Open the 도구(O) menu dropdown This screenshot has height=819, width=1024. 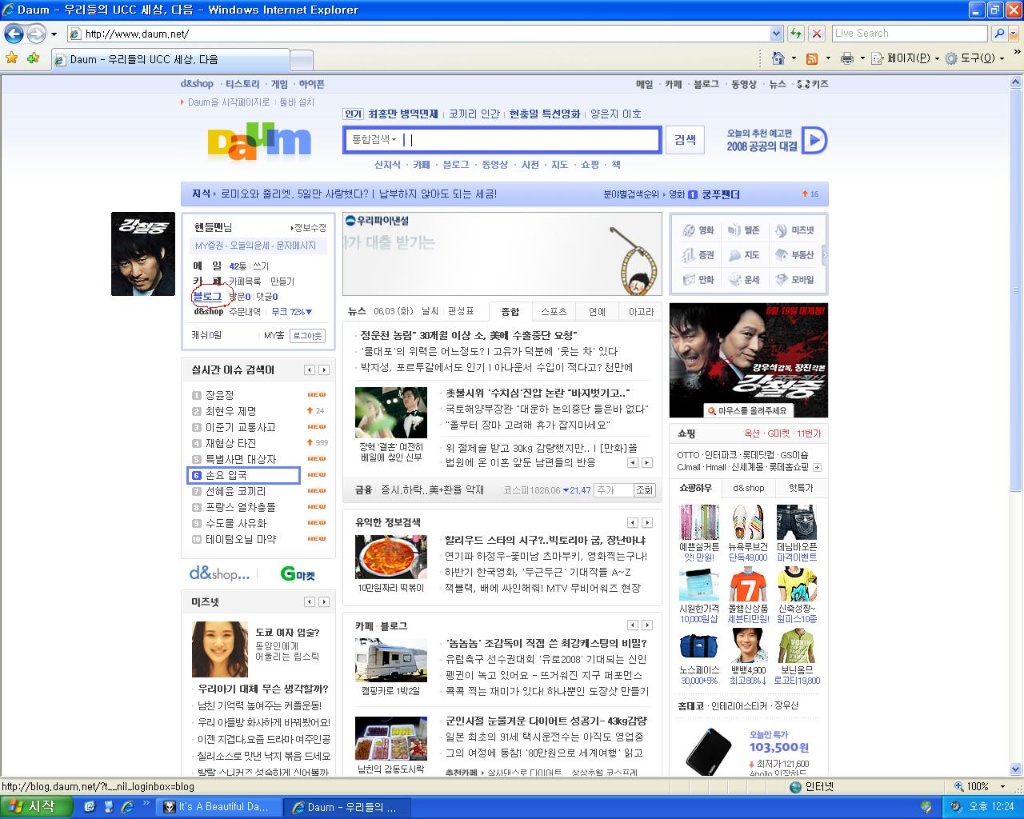pos(974,59)
